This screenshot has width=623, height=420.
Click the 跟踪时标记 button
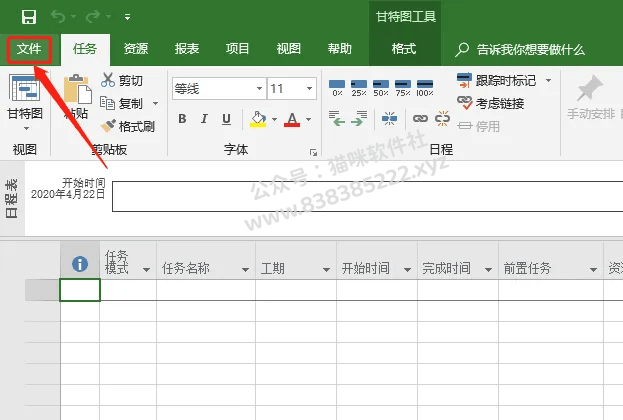pyautogui.click(x=497, y=80)
